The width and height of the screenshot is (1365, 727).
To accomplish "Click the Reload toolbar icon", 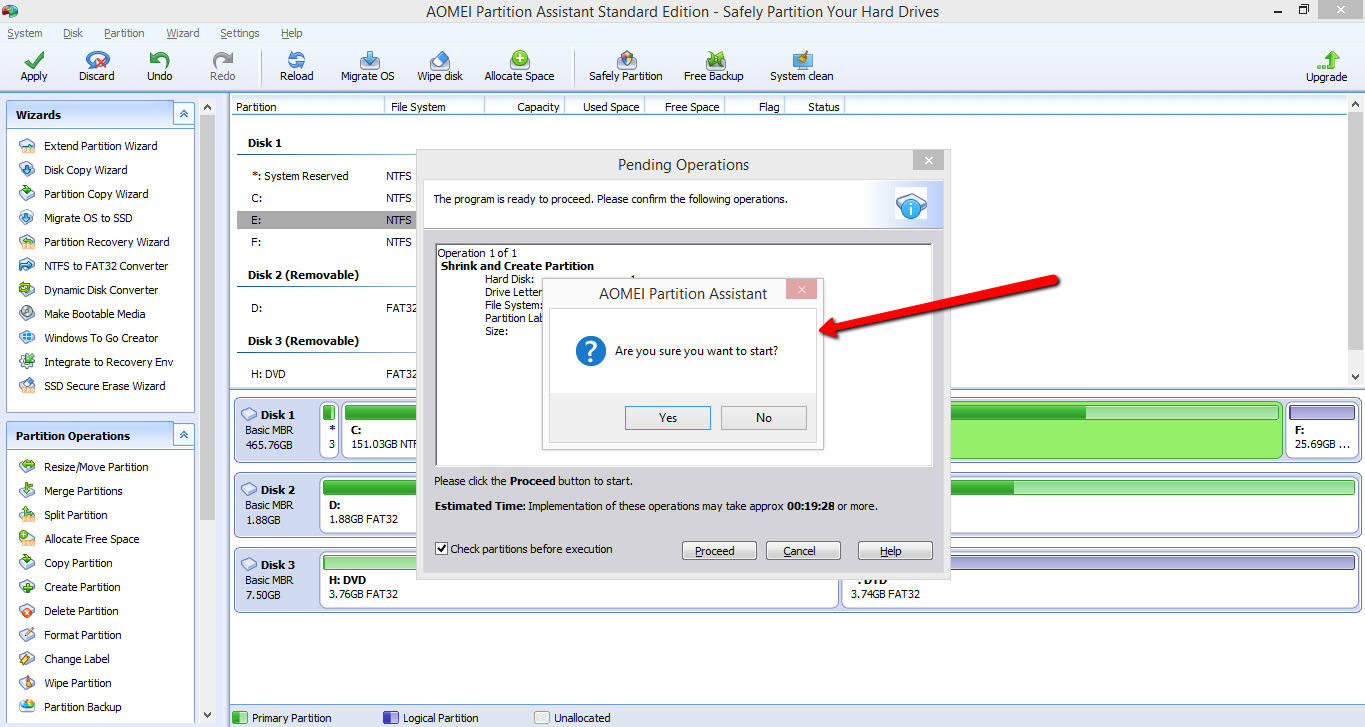I will pyautogui.click(x=297, y=67).
